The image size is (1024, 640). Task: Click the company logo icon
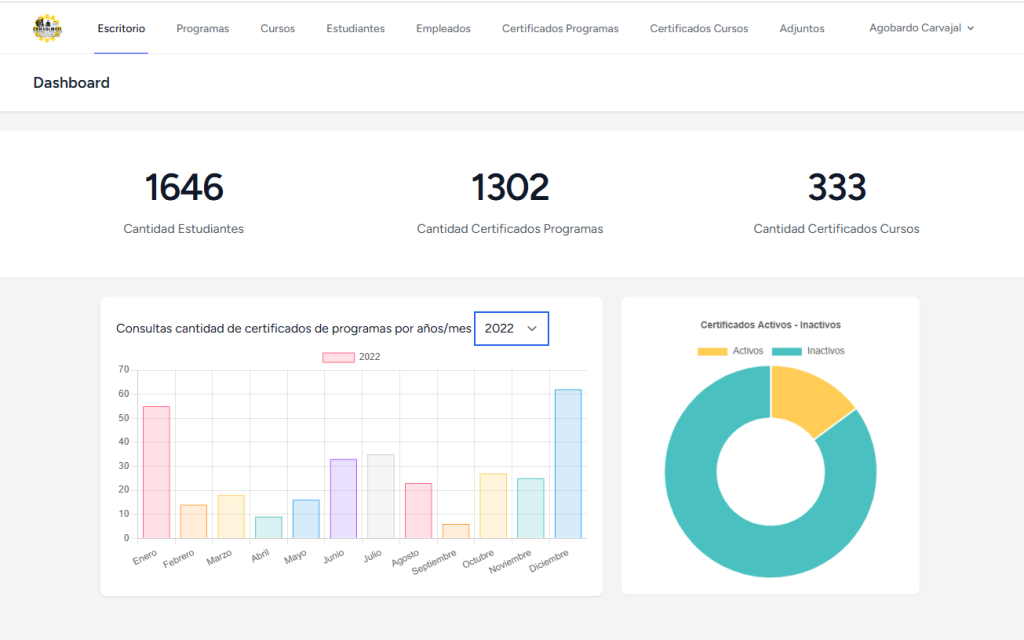(x=47, y=28)
